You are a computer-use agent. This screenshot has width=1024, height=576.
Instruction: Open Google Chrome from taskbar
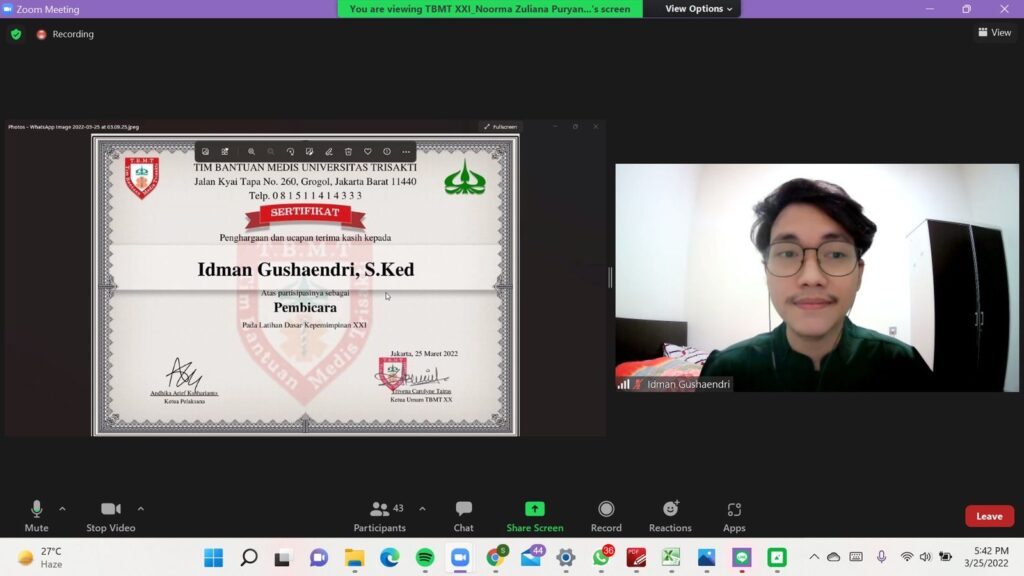point(496,558)
